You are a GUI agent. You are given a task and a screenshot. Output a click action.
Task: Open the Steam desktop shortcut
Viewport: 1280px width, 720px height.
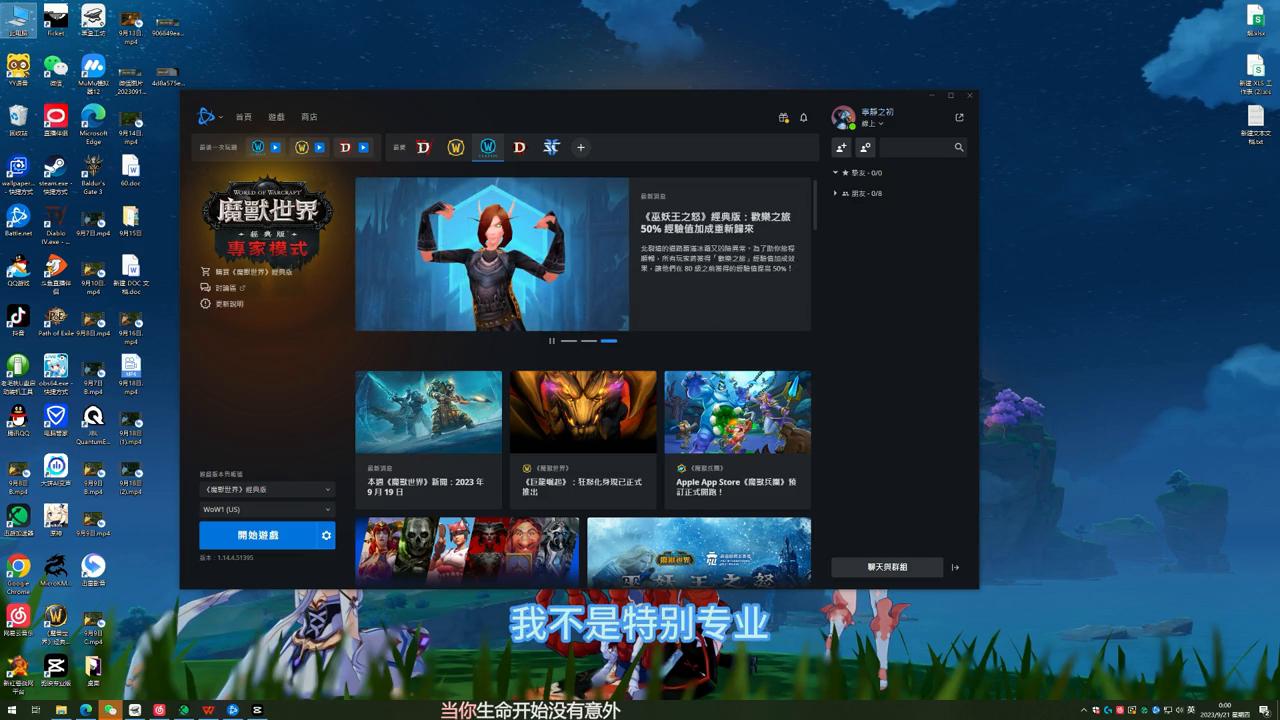coord(55,172)
